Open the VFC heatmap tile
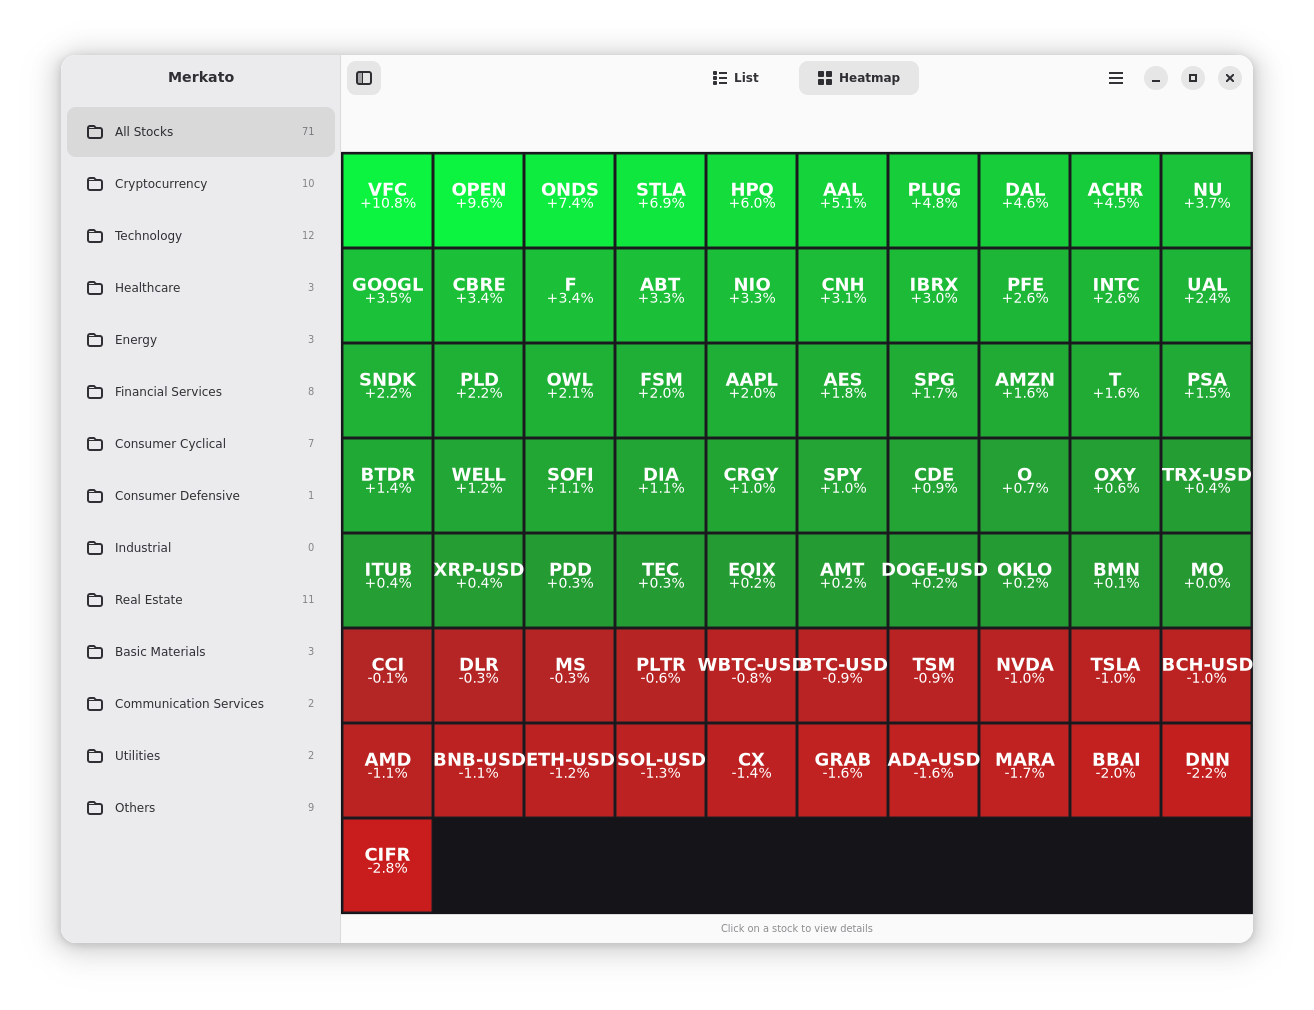The width and height of the screenshot is (1314, 1010). click(x=387, y=200)
